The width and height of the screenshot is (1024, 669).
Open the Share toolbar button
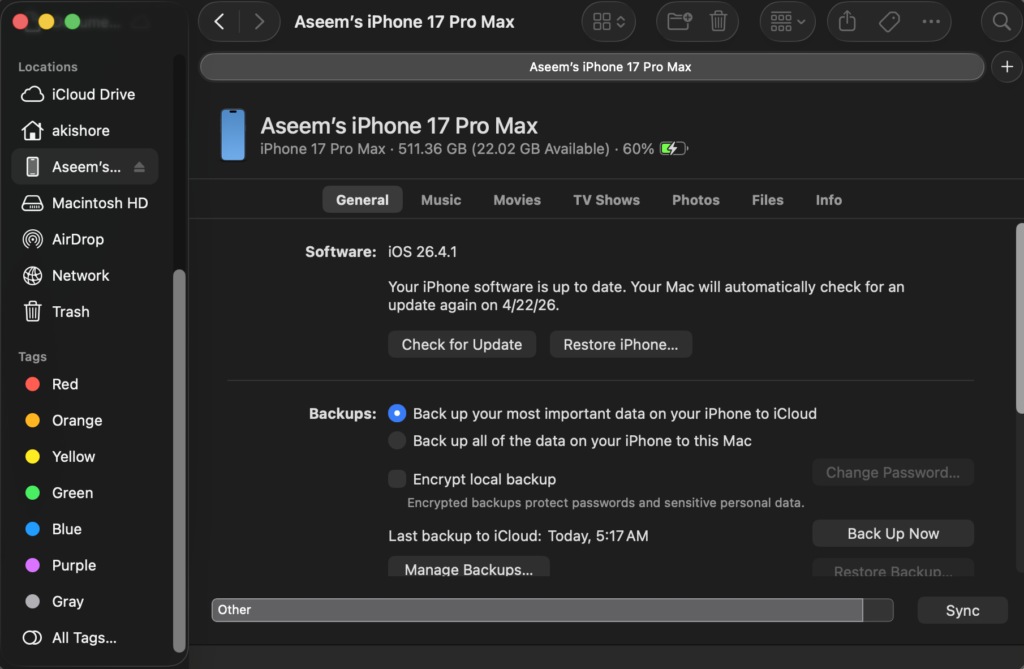(x=847, y=22)
